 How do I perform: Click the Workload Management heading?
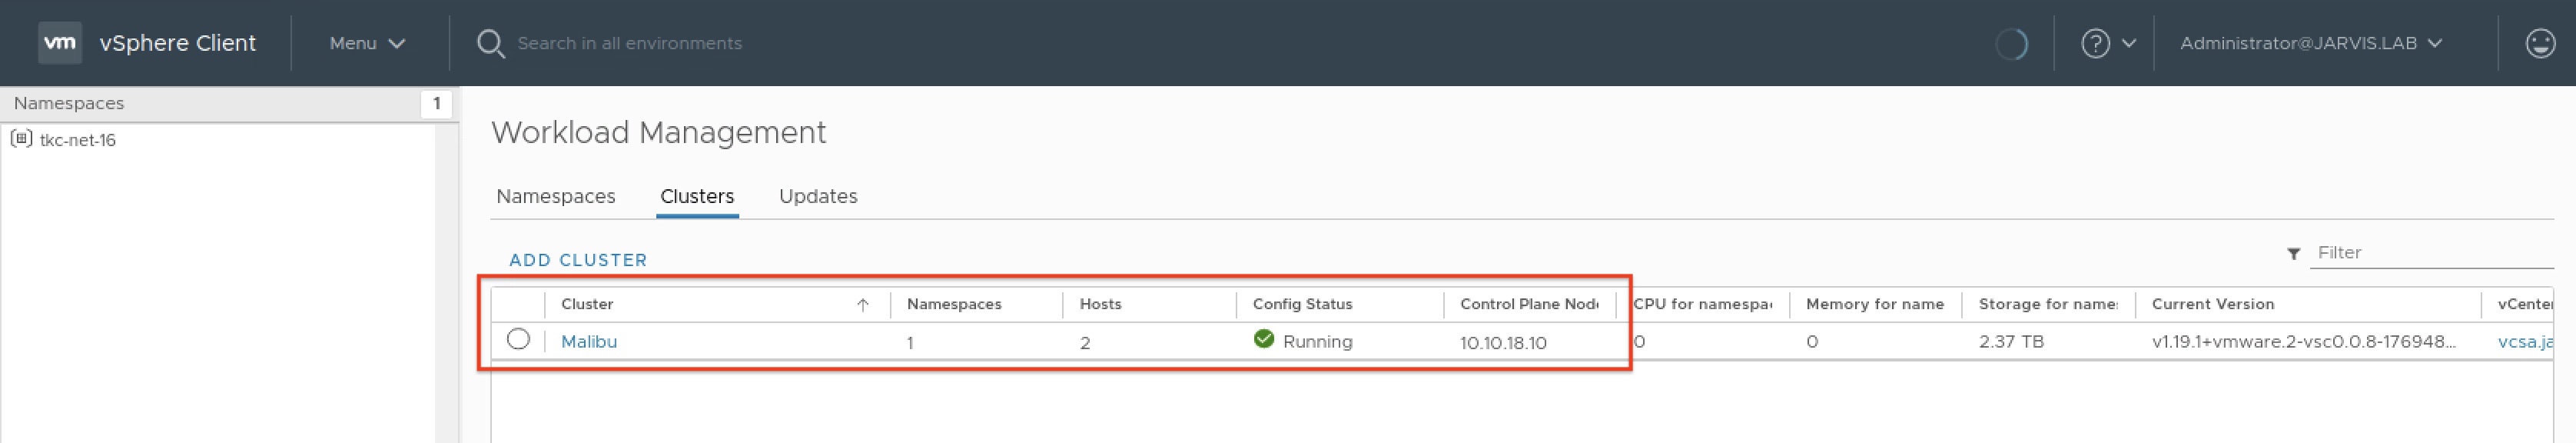click(x=659, y=132)
